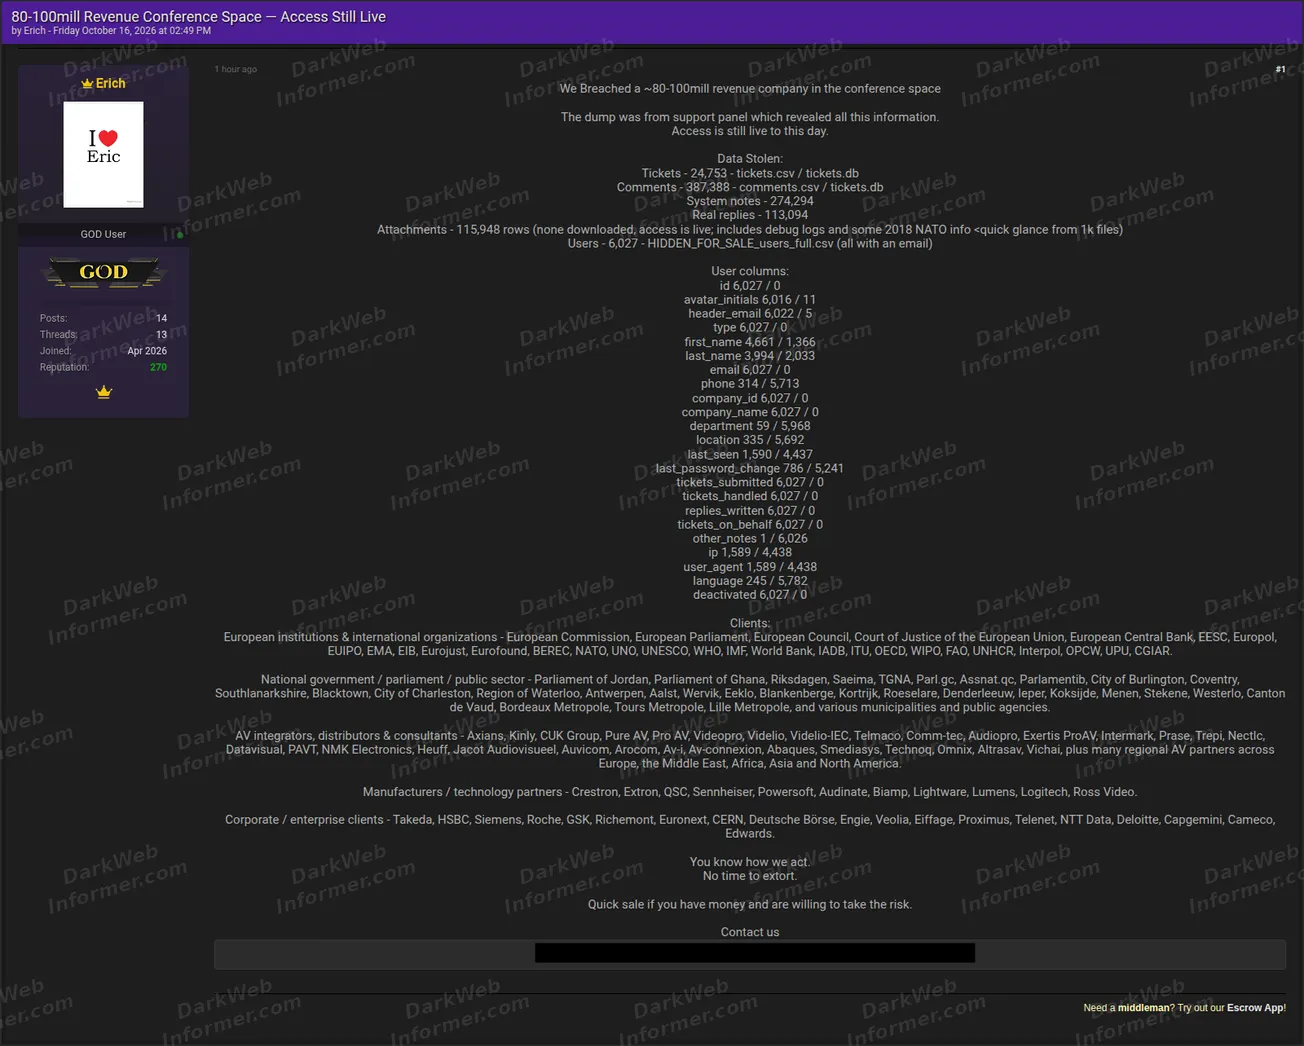
Task: Click the "Contact us" text
Action: coord(750,932)
